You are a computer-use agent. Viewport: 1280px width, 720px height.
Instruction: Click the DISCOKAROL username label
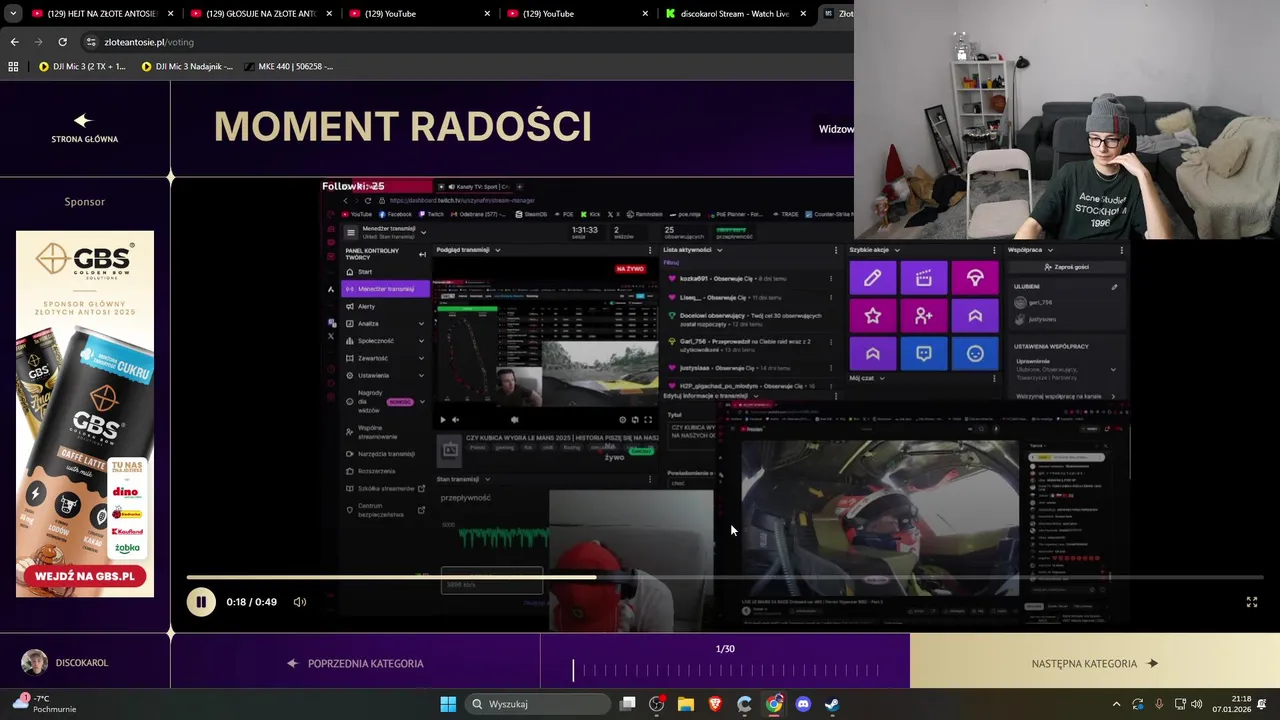[x=82, y=663]
